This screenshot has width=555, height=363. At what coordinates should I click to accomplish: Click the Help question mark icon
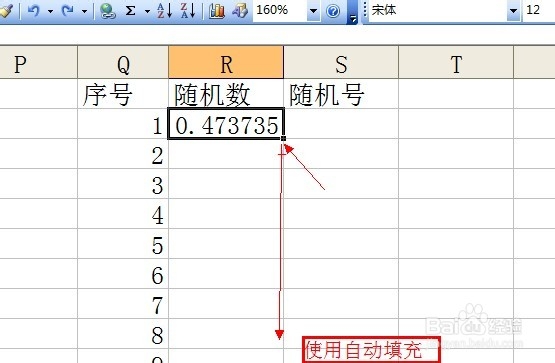(x=333, y=11)
